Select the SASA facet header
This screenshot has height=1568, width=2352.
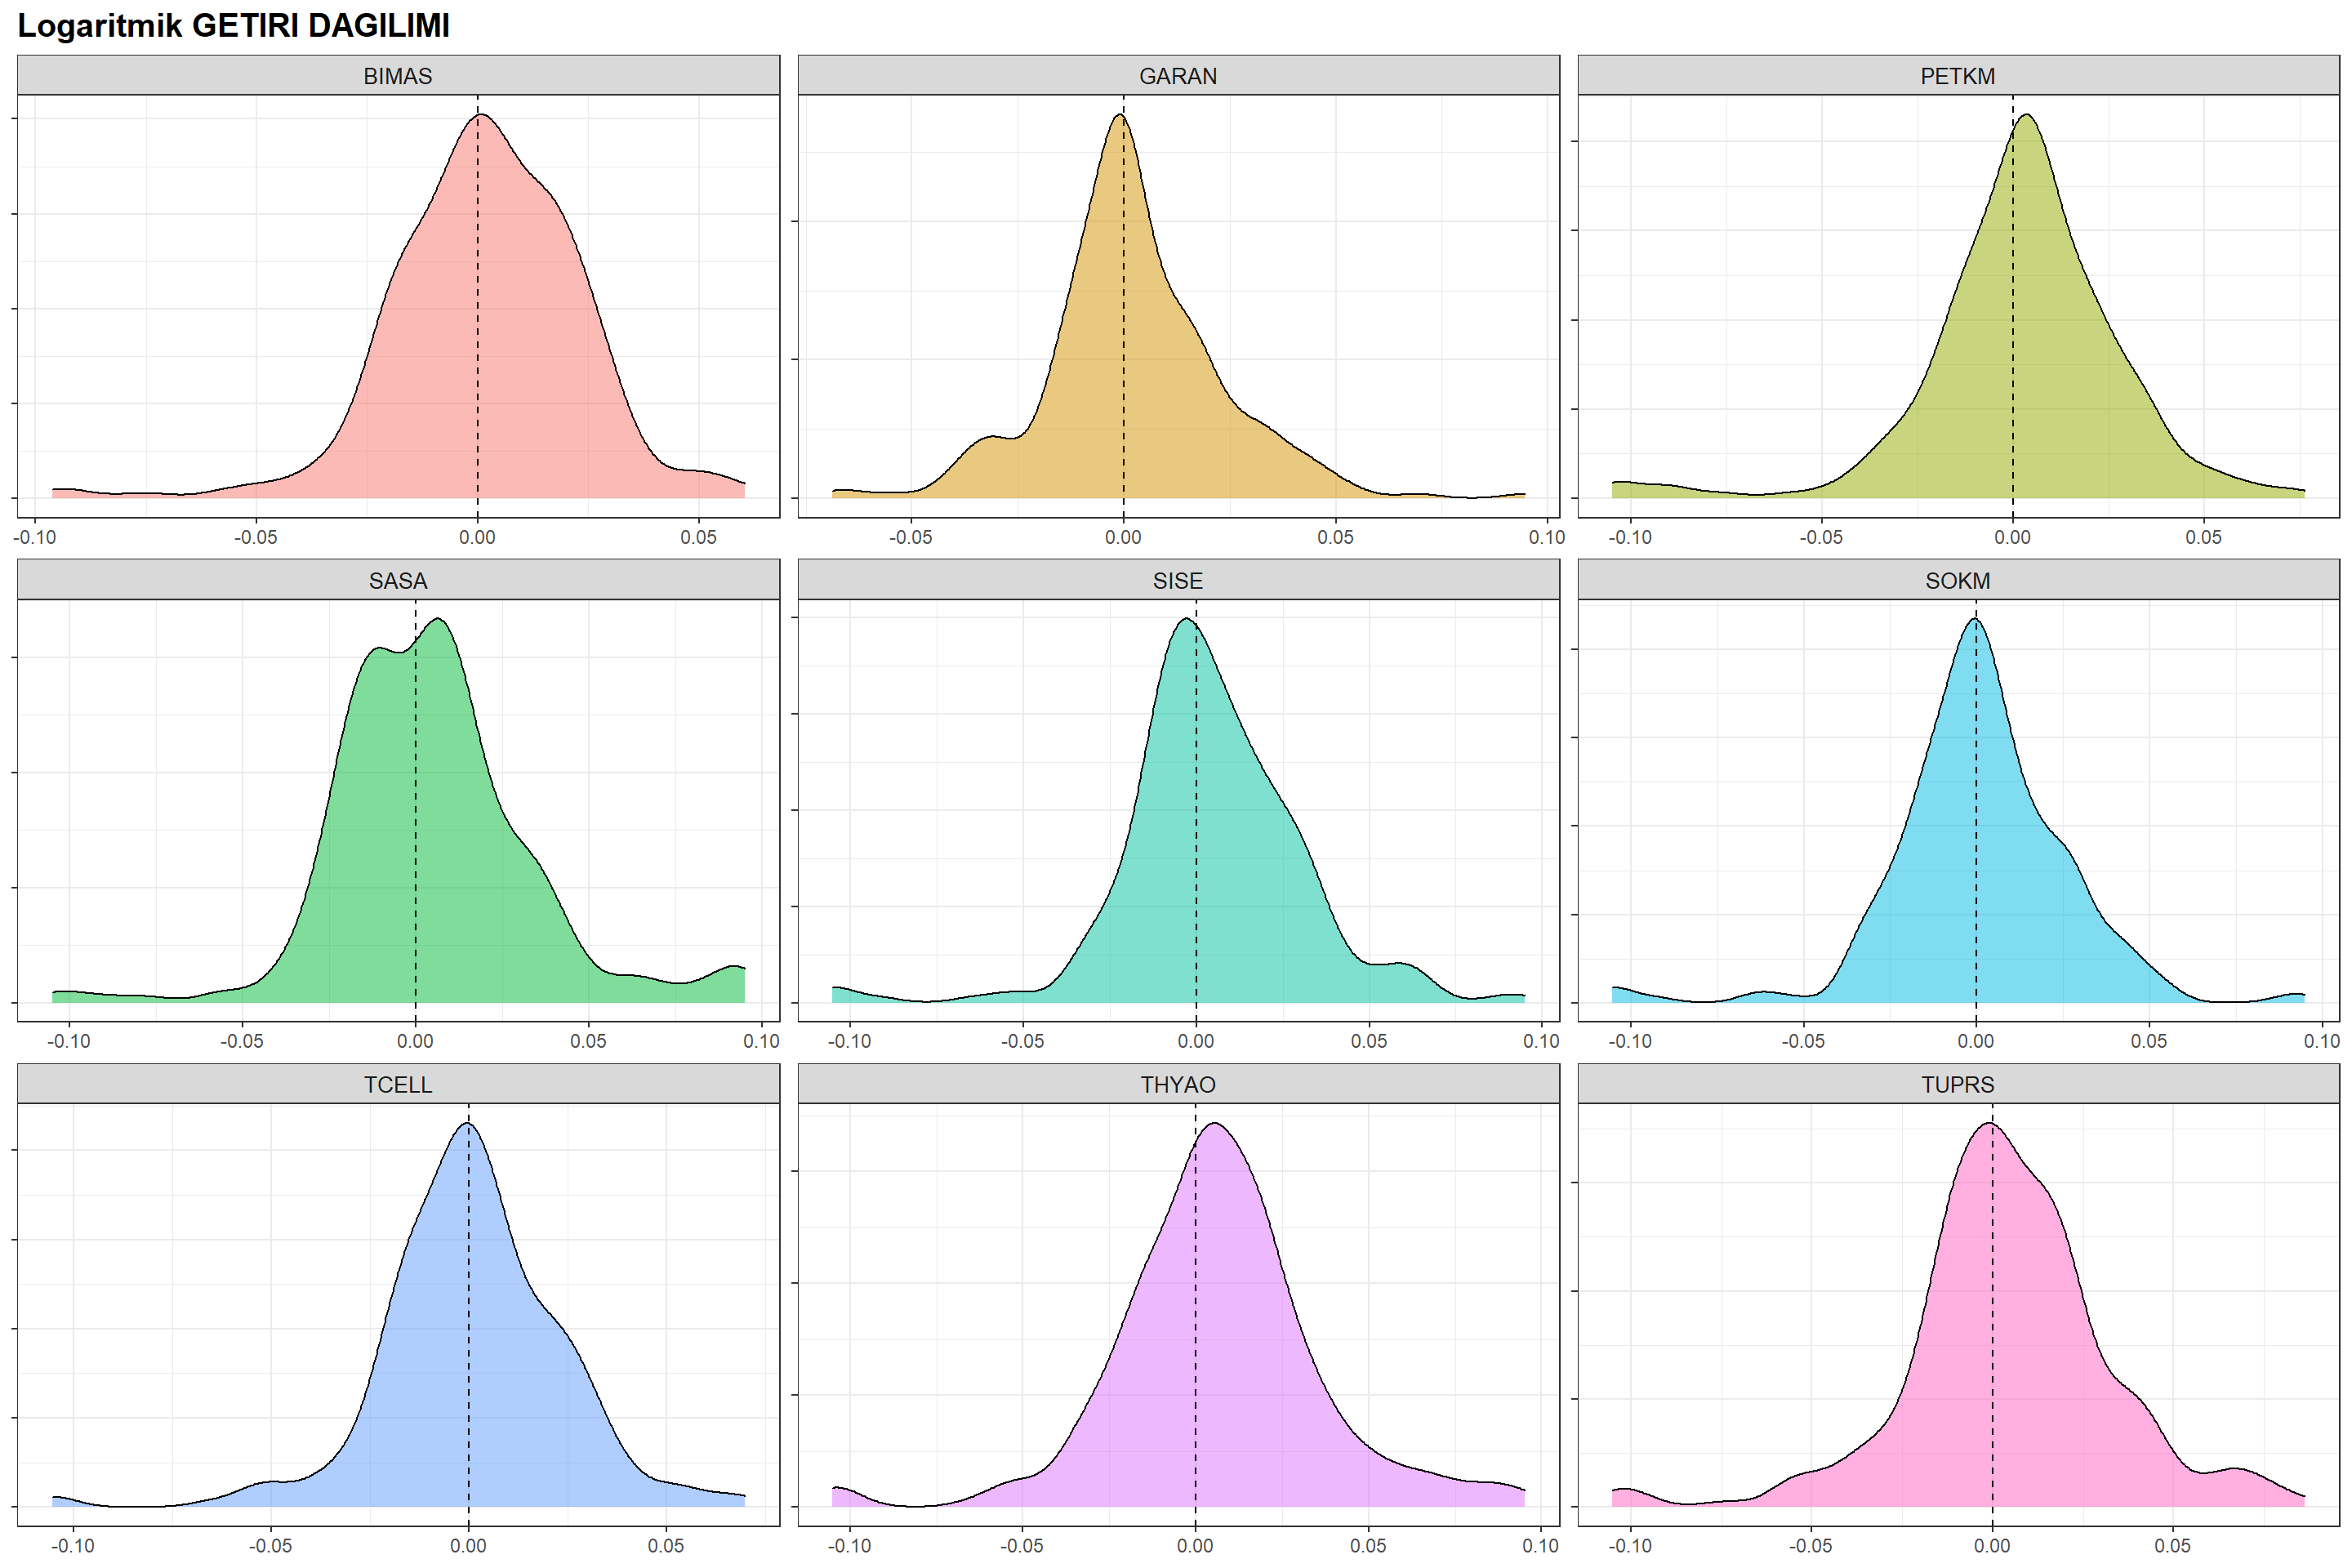point(398,580)
